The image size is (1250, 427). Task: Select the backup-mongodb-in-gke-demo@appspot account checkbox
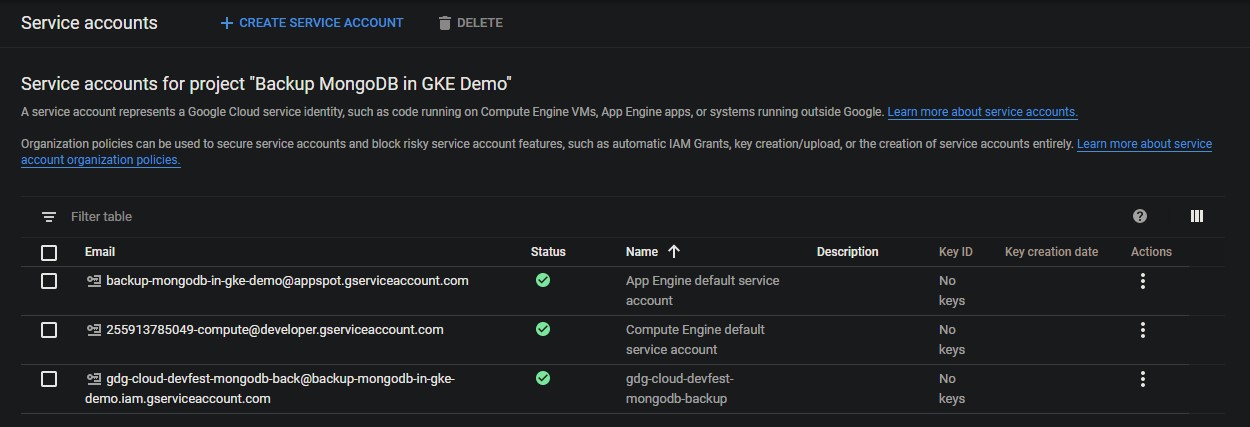[x=49, y=281]
